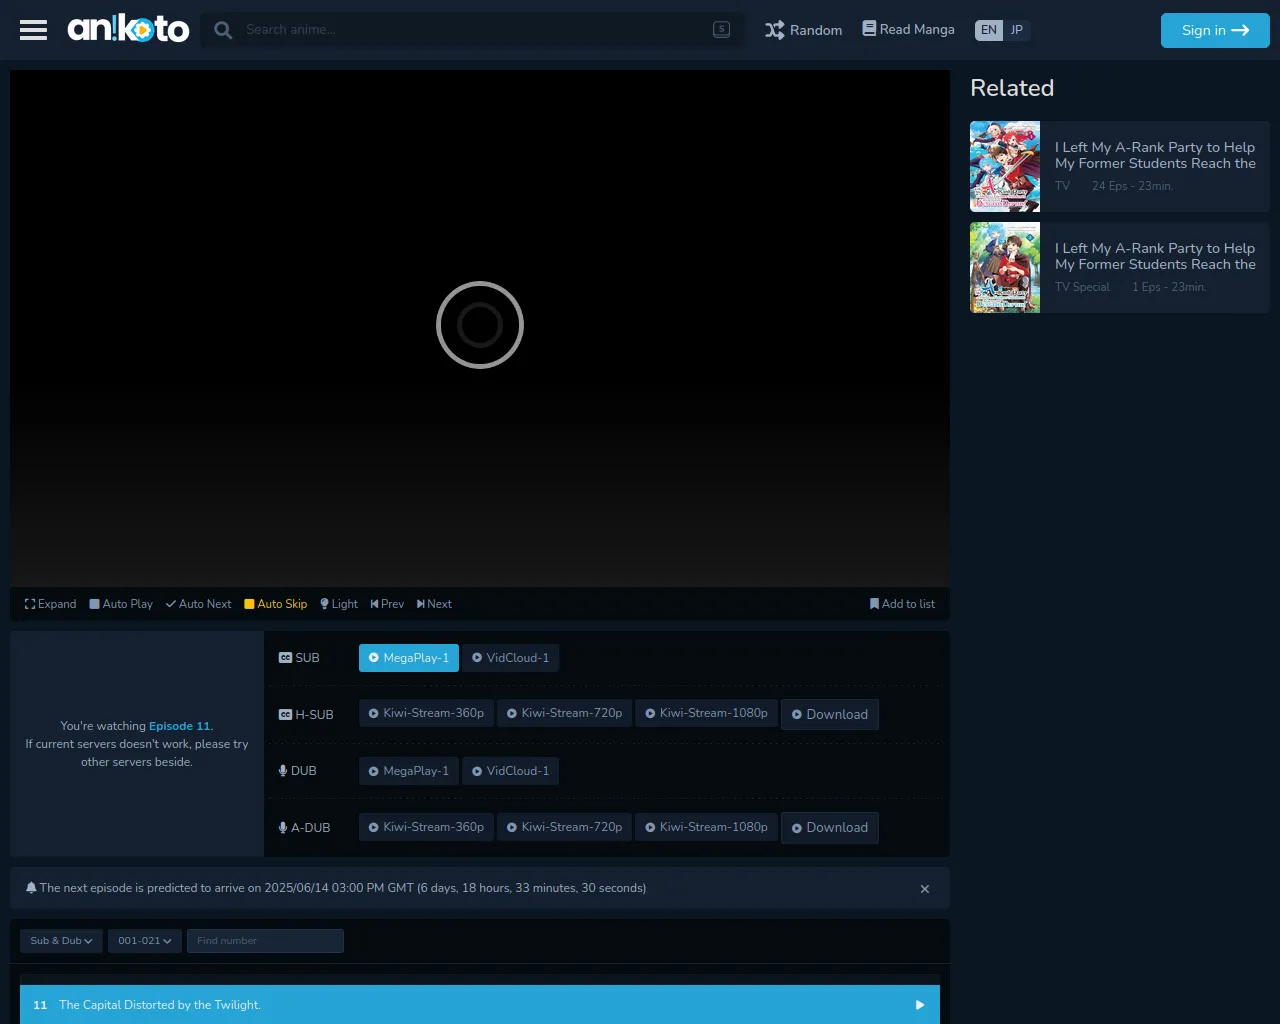Skip to the next episode
This screenshot has width=1280, height=1024.
(x=434, y=604)
